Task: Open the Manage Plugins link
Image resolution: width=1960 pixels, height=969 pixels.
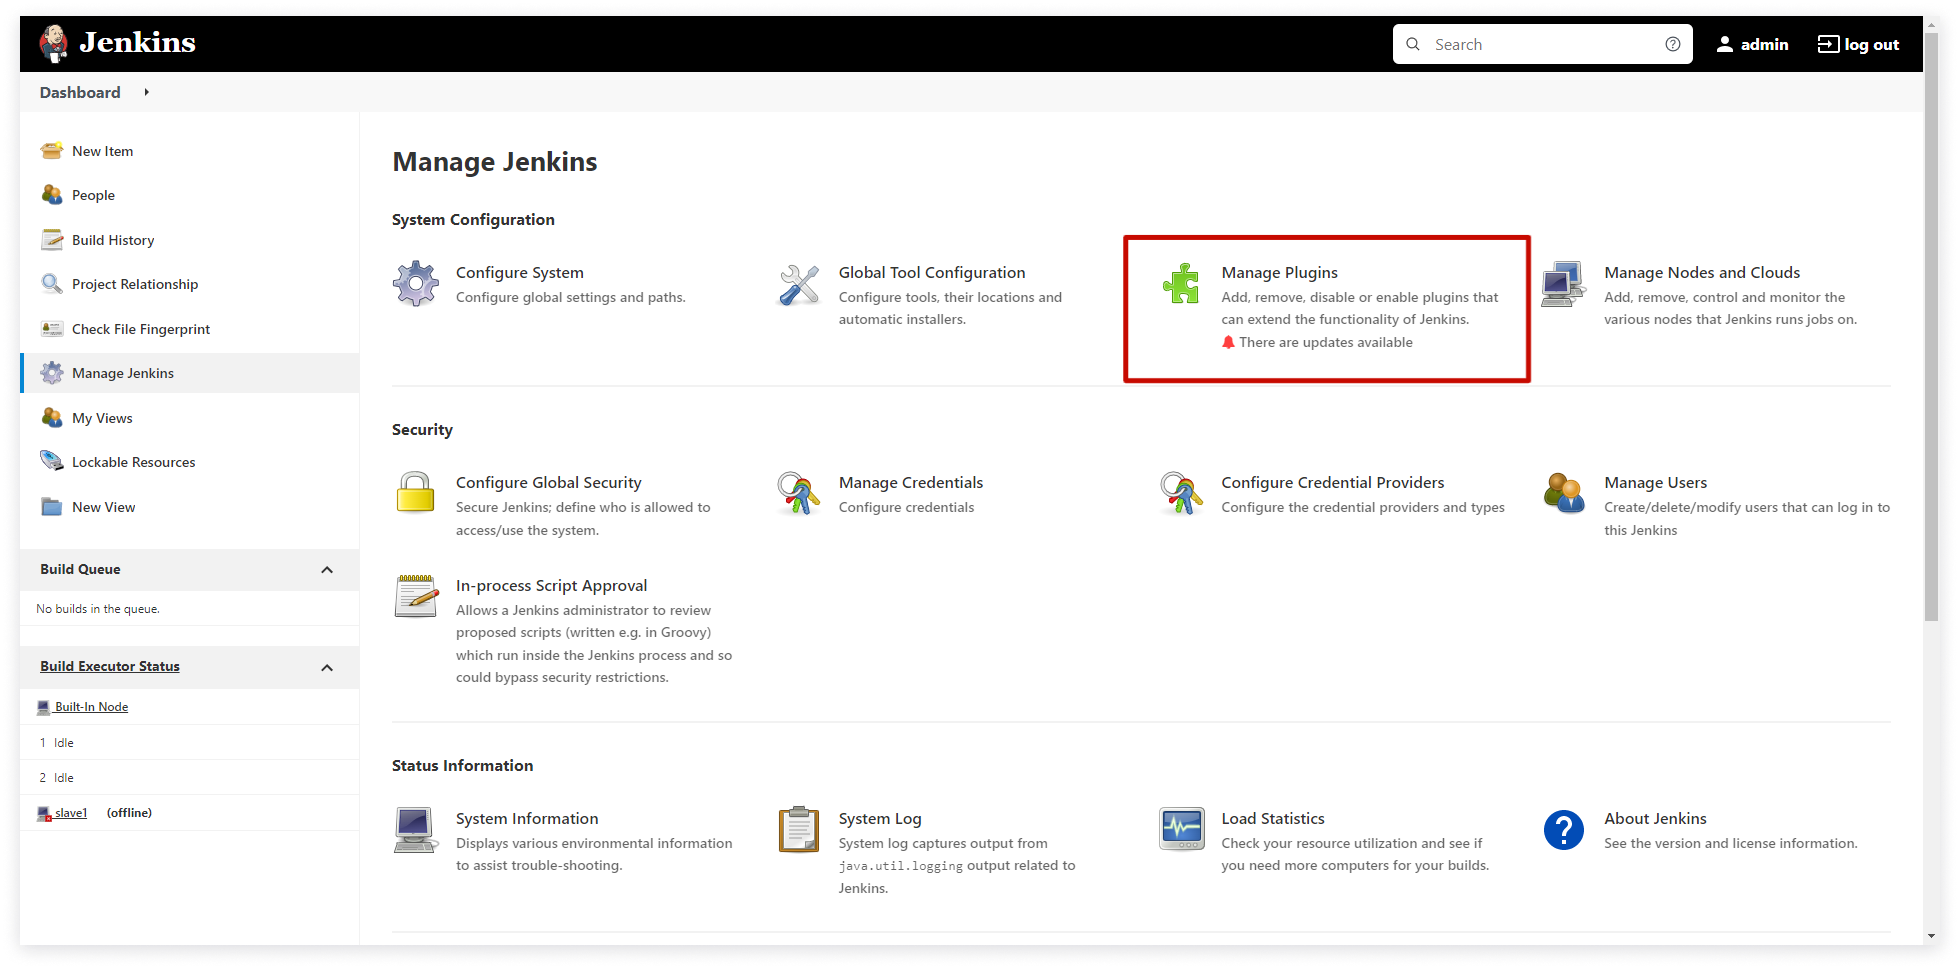Action: pos(1279,272)
